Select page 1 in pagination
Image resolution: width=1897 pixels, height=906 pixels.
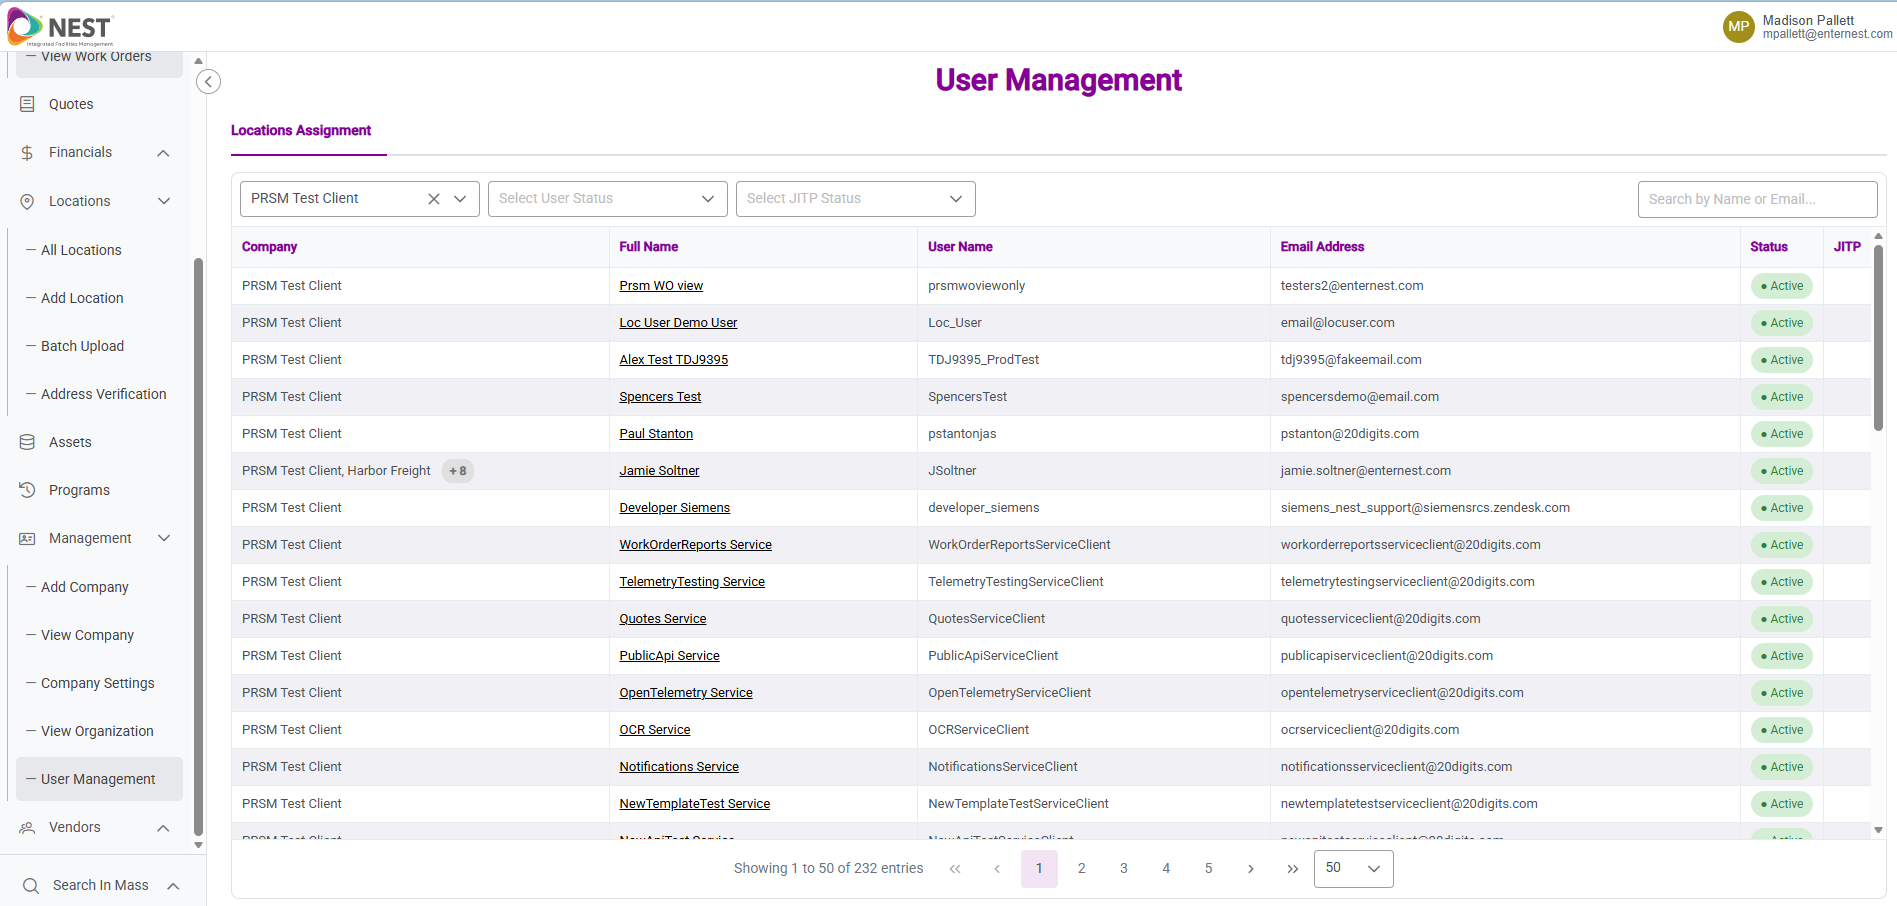pyautogui.click(x=1039, y=869)
